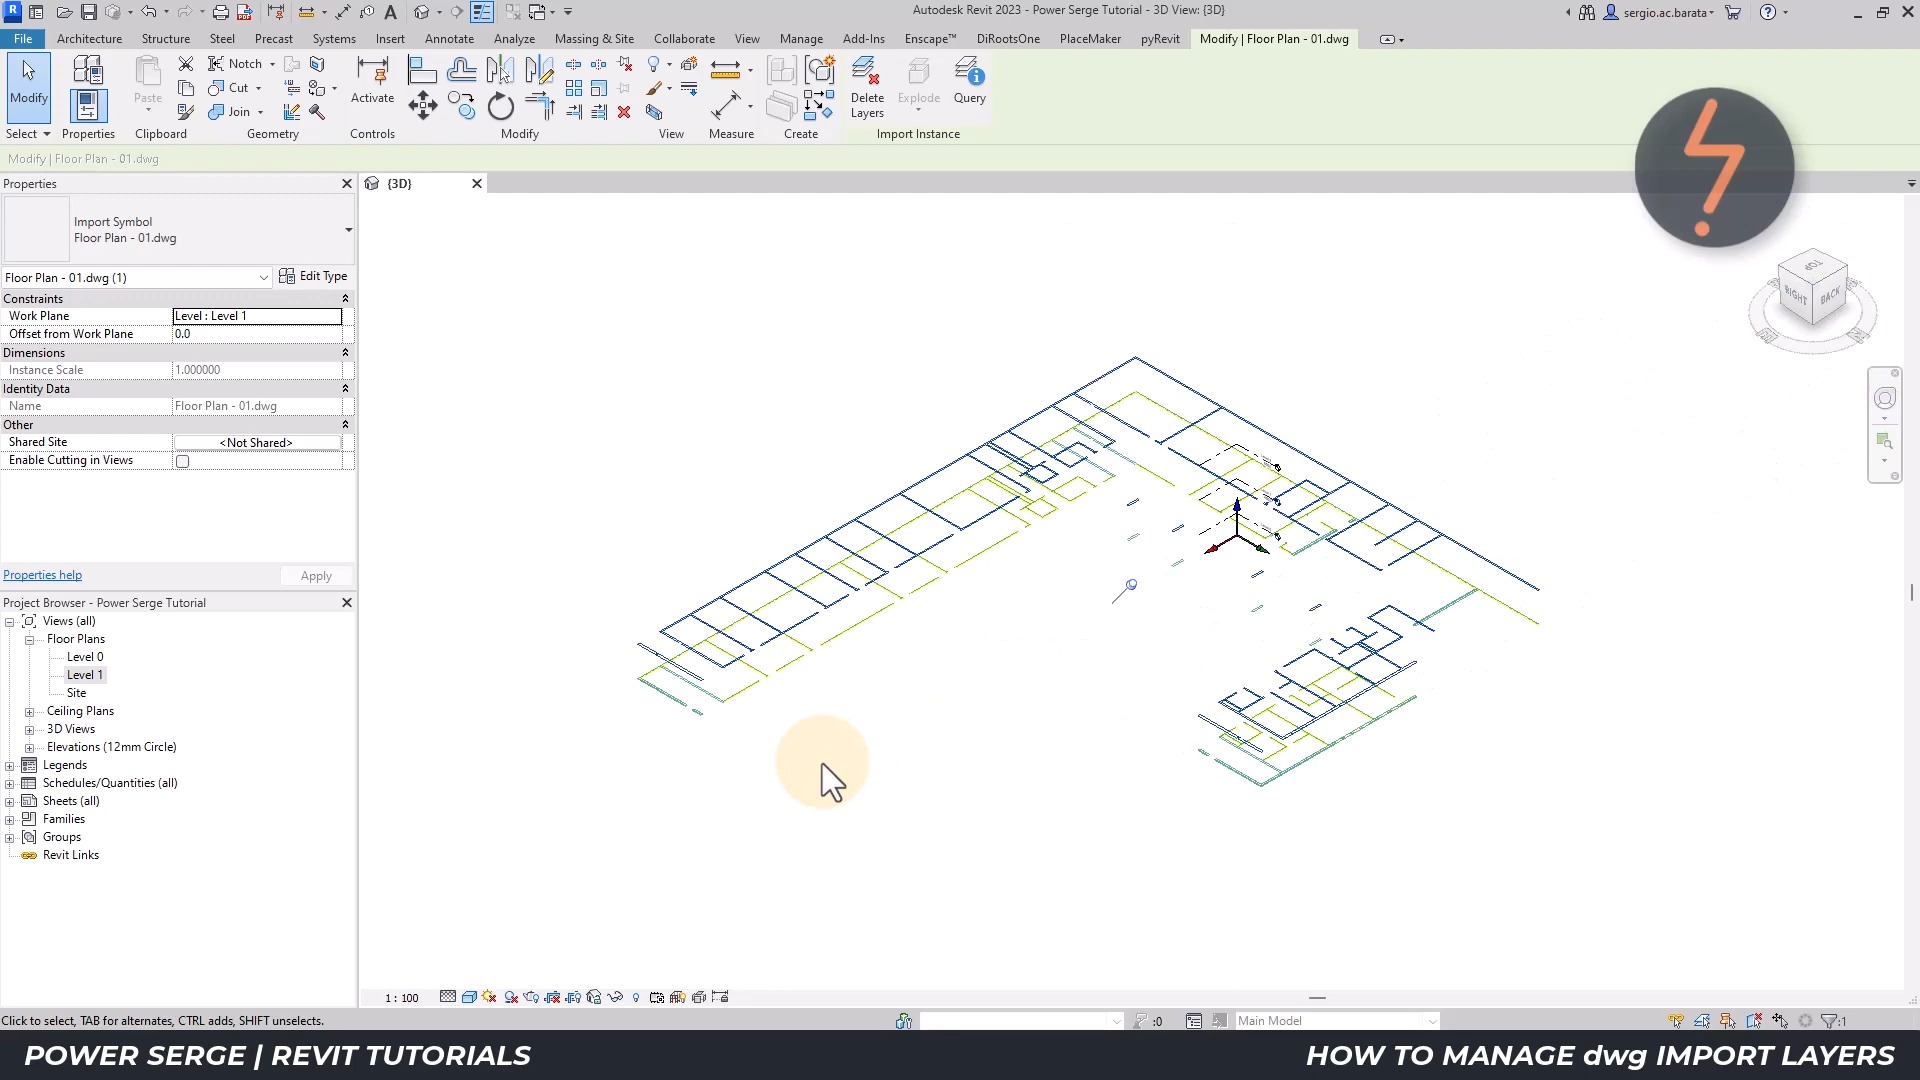Set focus in the Work Plane value field
Viewport: 1920px width, 1080px height.
pos(256,316)
